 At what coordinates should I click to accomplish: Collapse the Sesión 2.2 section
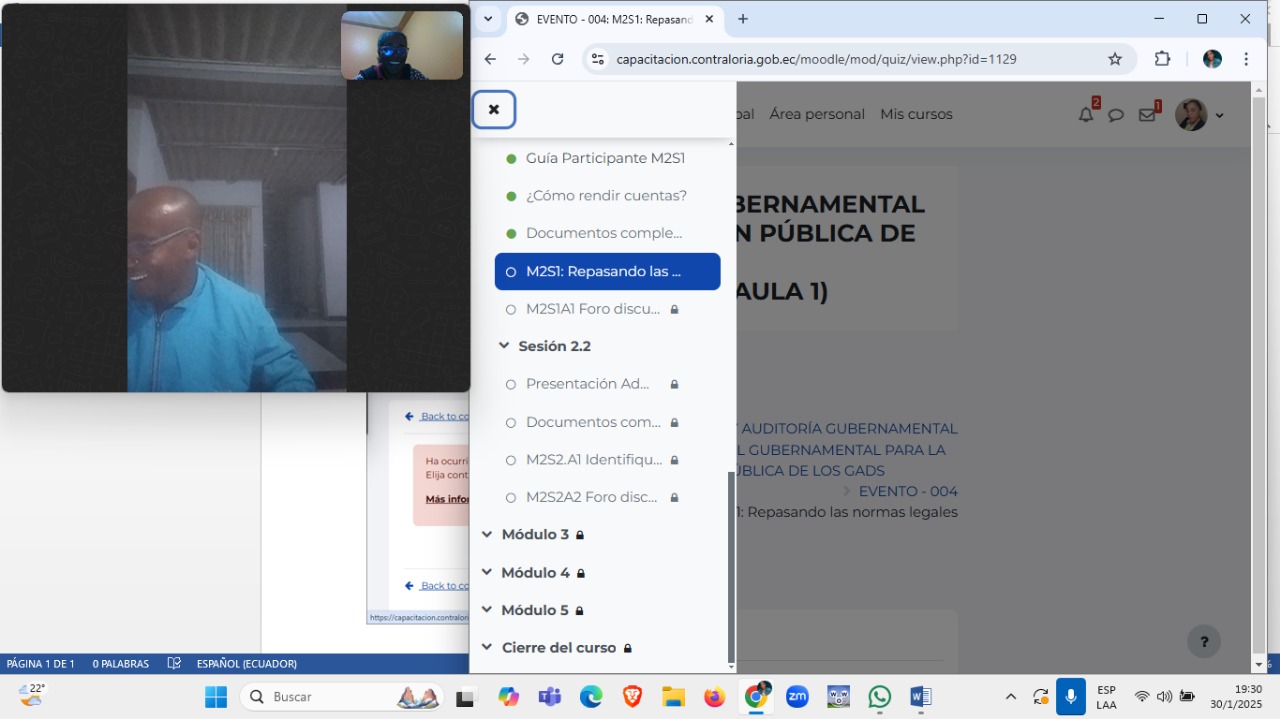pyautogui.click(x=505, y=346)
